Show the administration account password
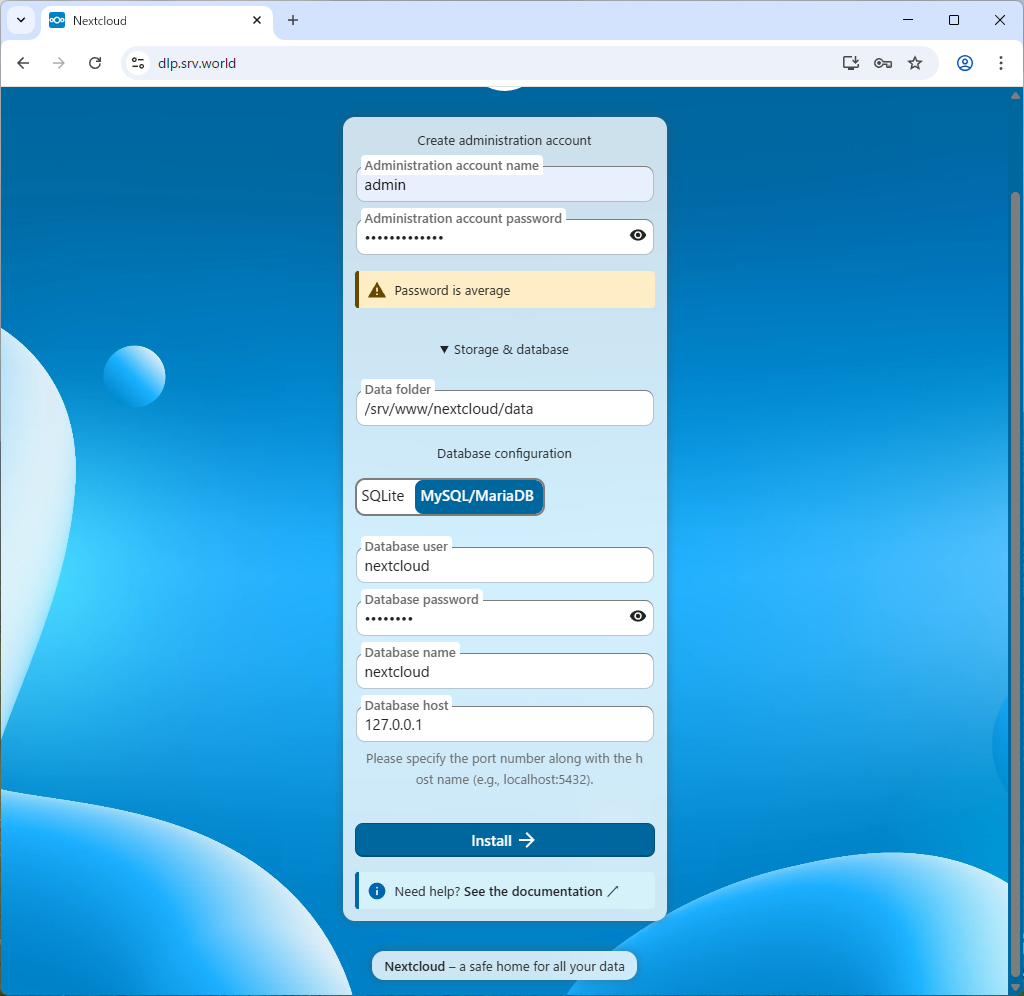This screenshot has width=1024, height=996. [638, 235]
